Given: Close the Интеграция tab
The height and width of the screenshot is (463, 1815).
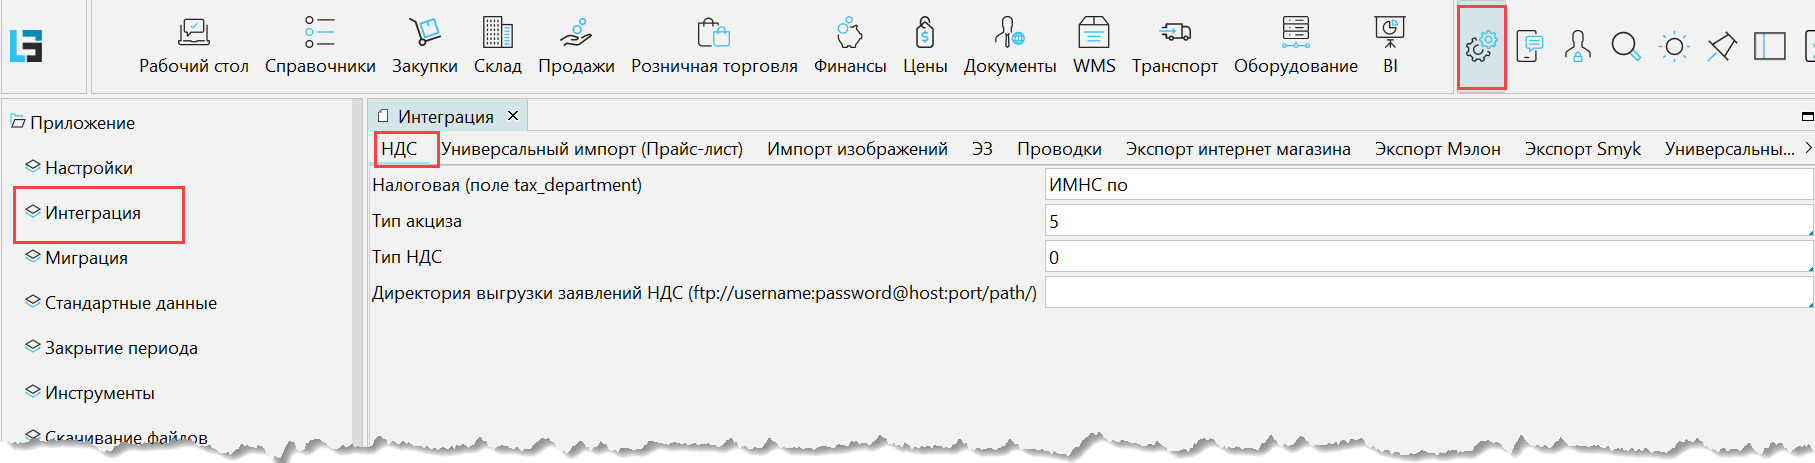Looking at the screenshot, I should pyautogui.click(x=513, y=116).
